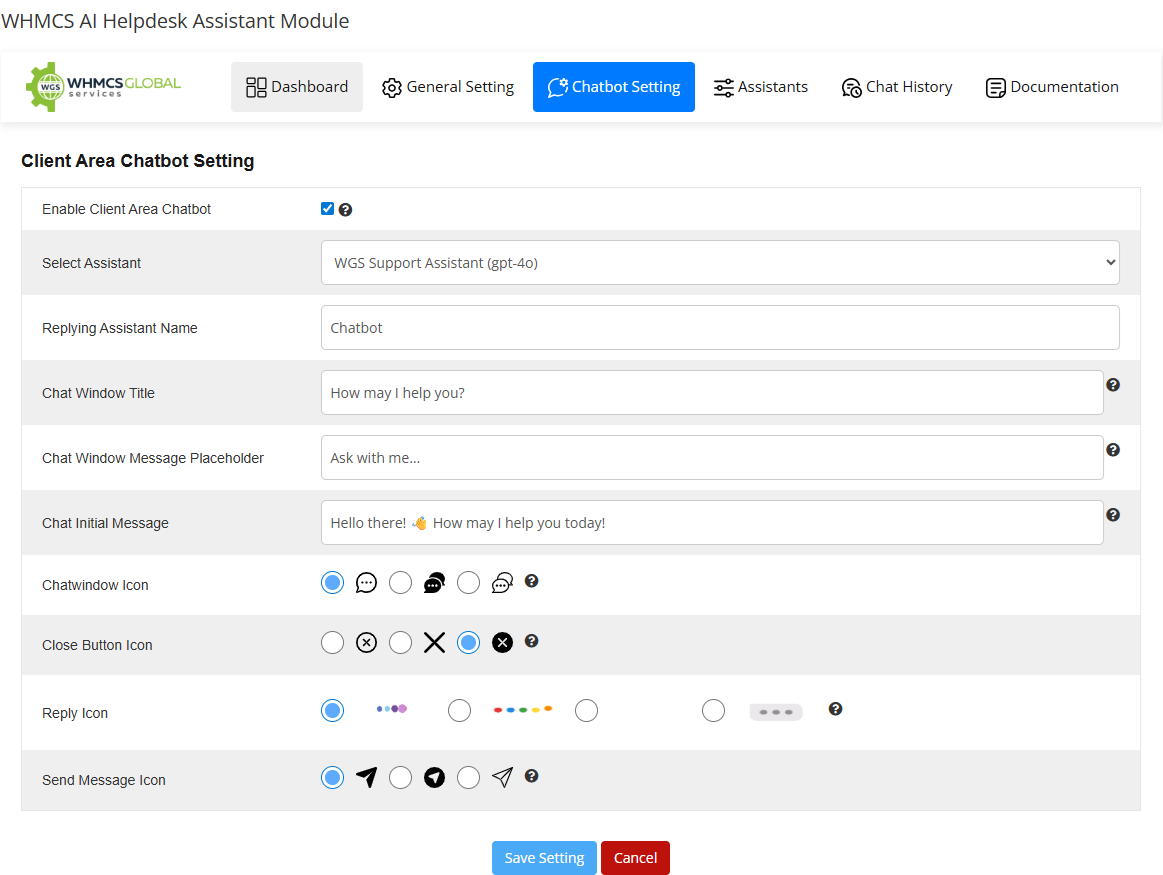Image resolution: width=1163 pixels, height=875 pixels.
Task: Open the Select Assistant dropdown
Action: point(720,263)
